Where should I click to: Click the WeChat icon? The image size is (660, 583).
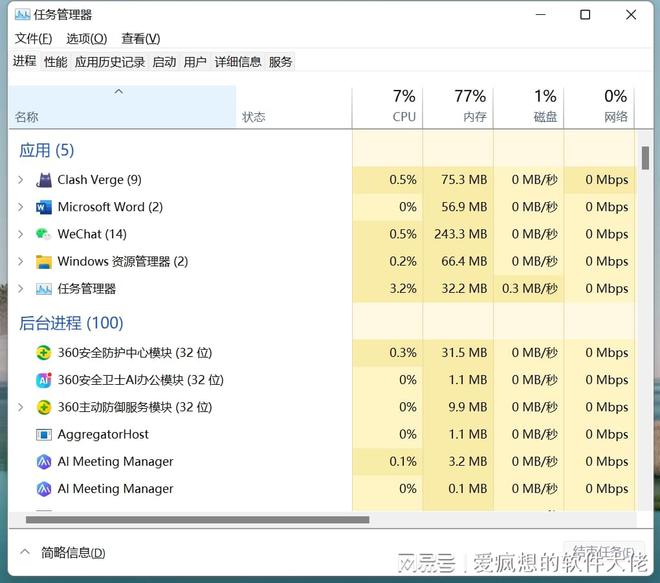(44, 234)
